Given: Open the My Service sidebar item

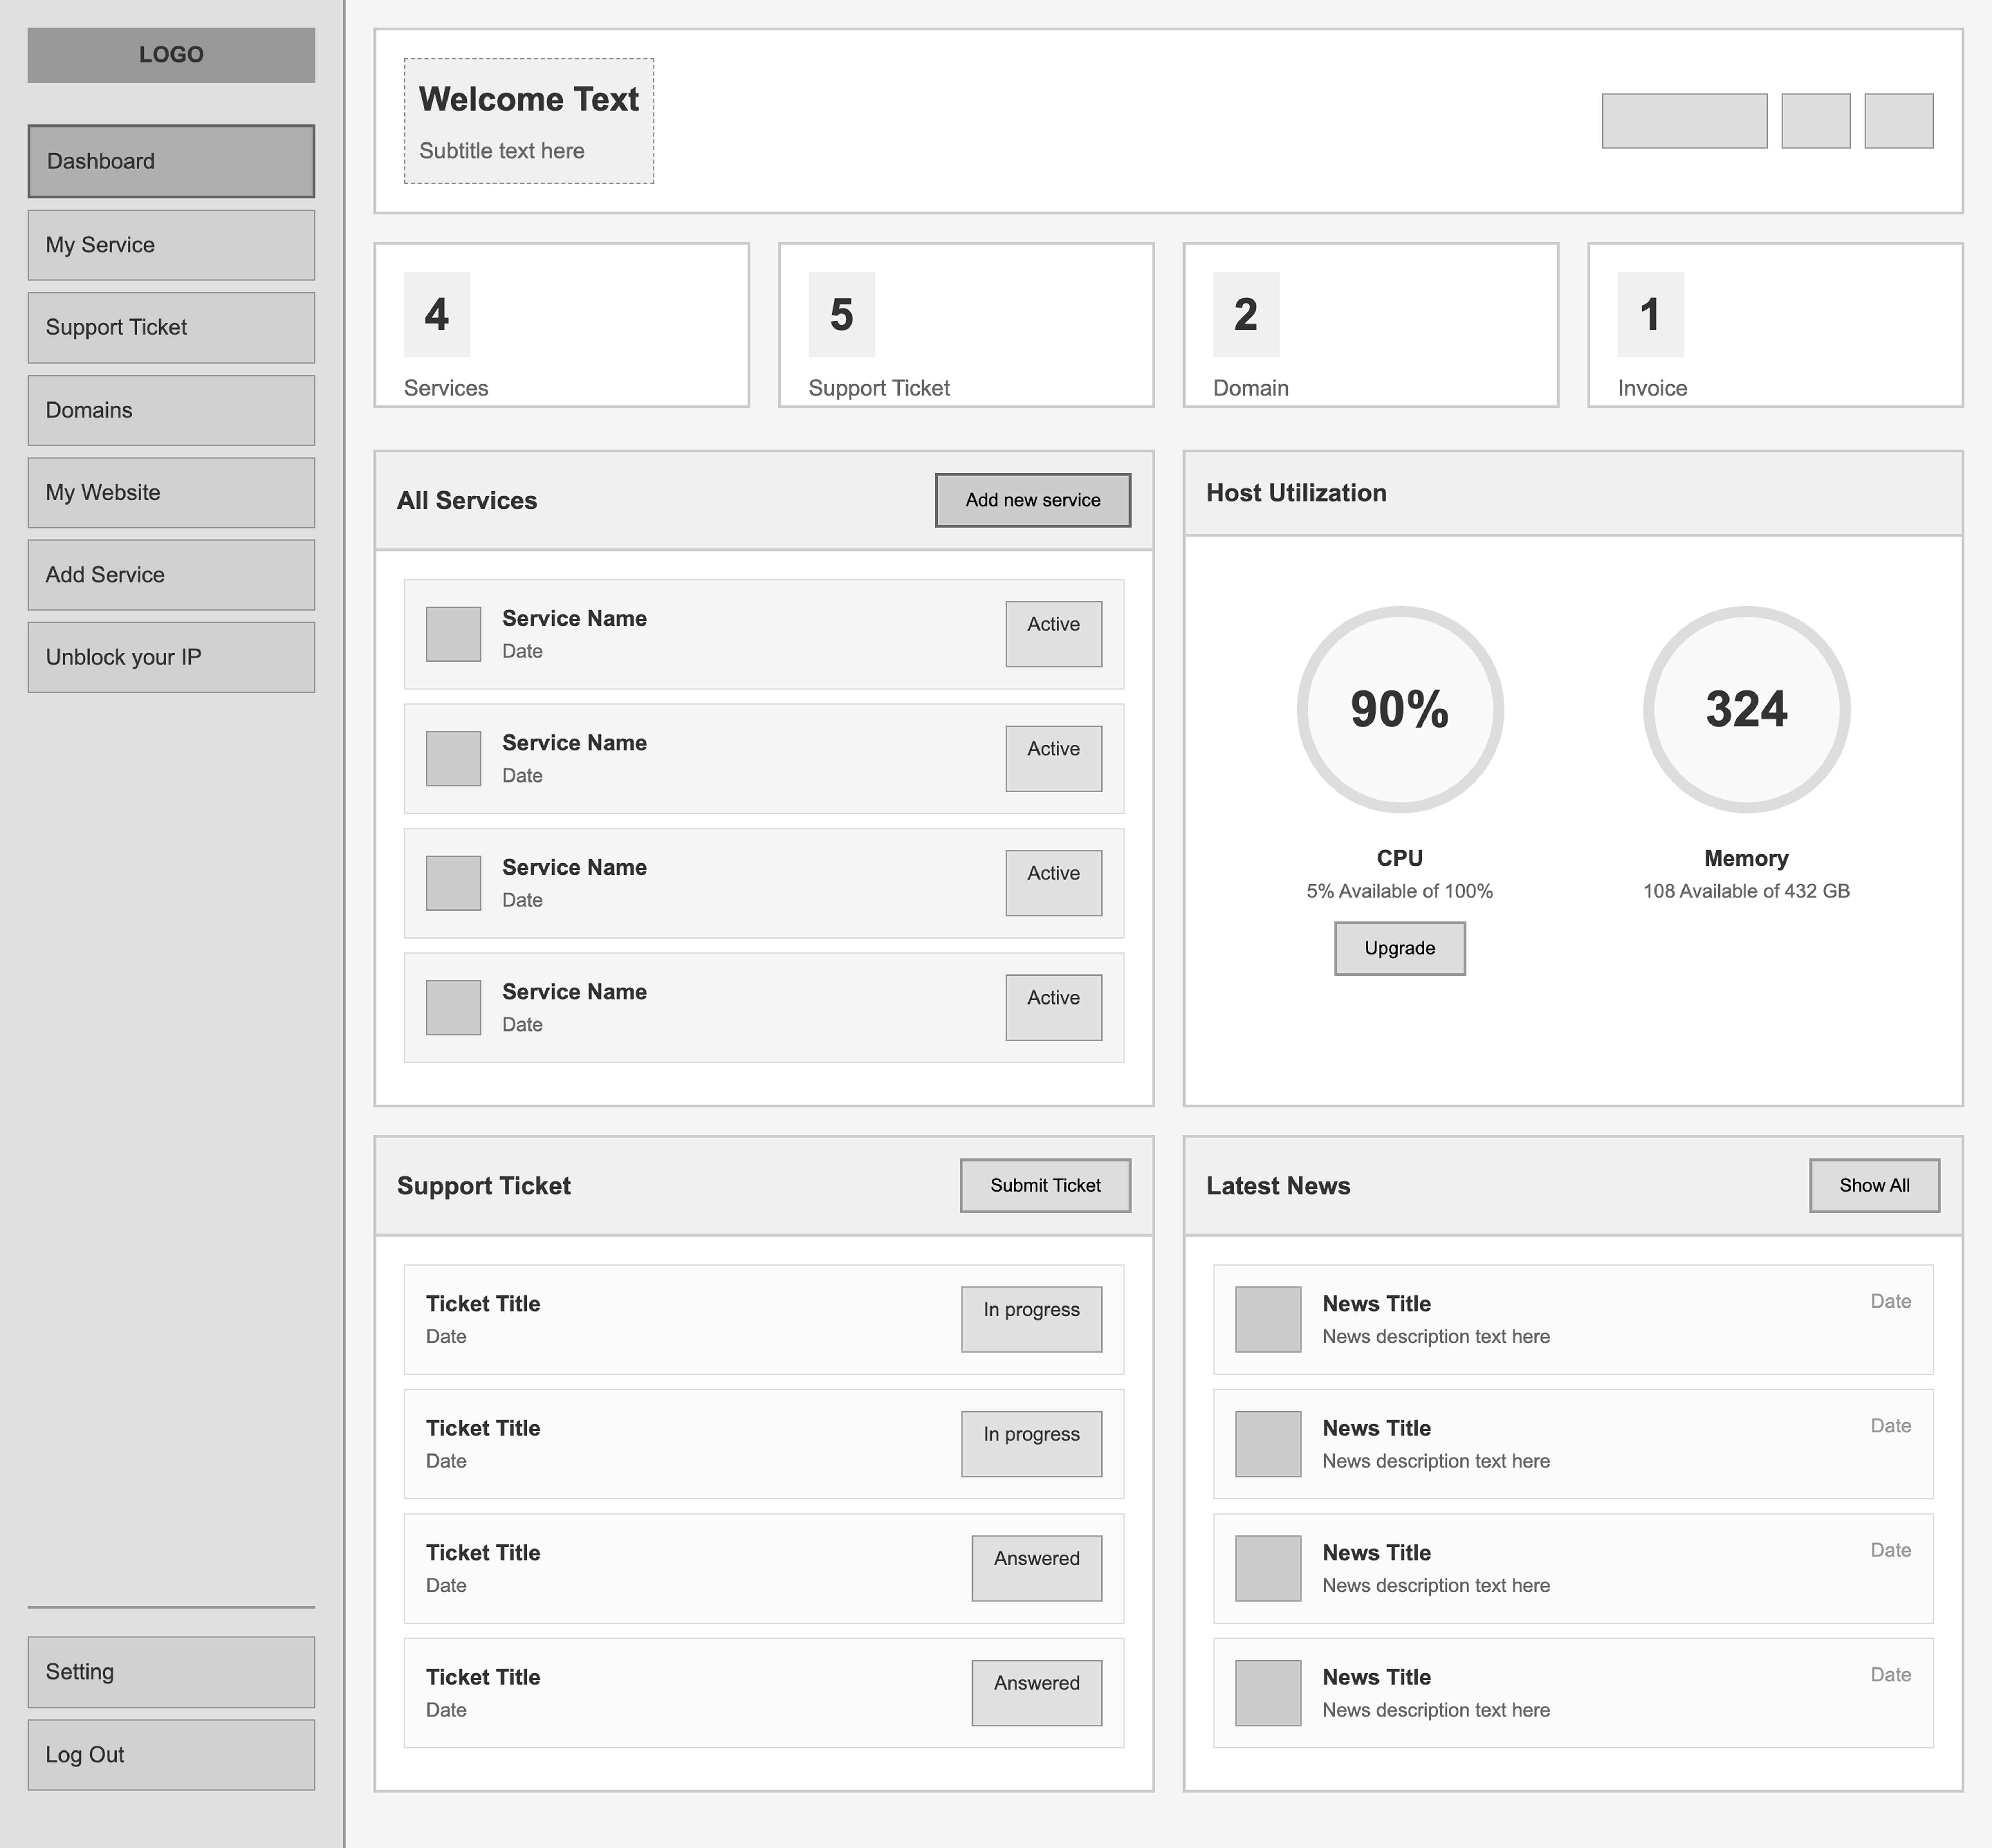Looking at the screenshot, I should pos(170,244).
